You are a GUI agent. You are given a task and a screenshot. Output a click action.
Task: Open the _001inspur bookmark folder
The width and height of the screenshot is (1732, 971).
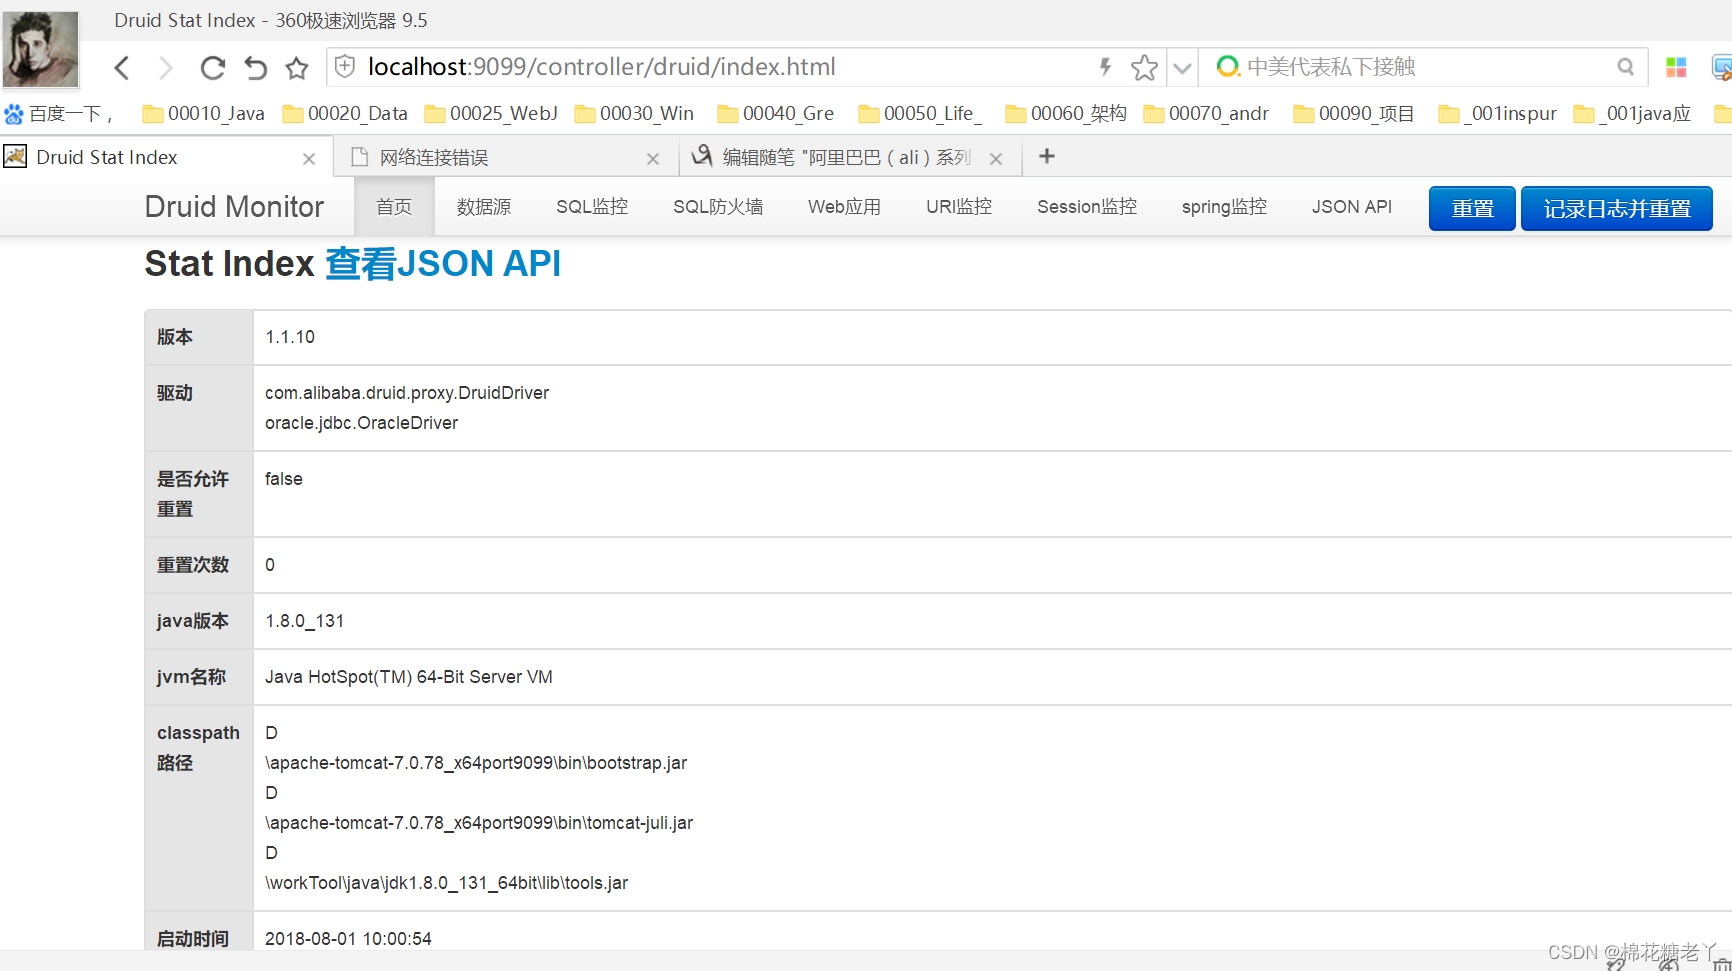click(1497, 113)
